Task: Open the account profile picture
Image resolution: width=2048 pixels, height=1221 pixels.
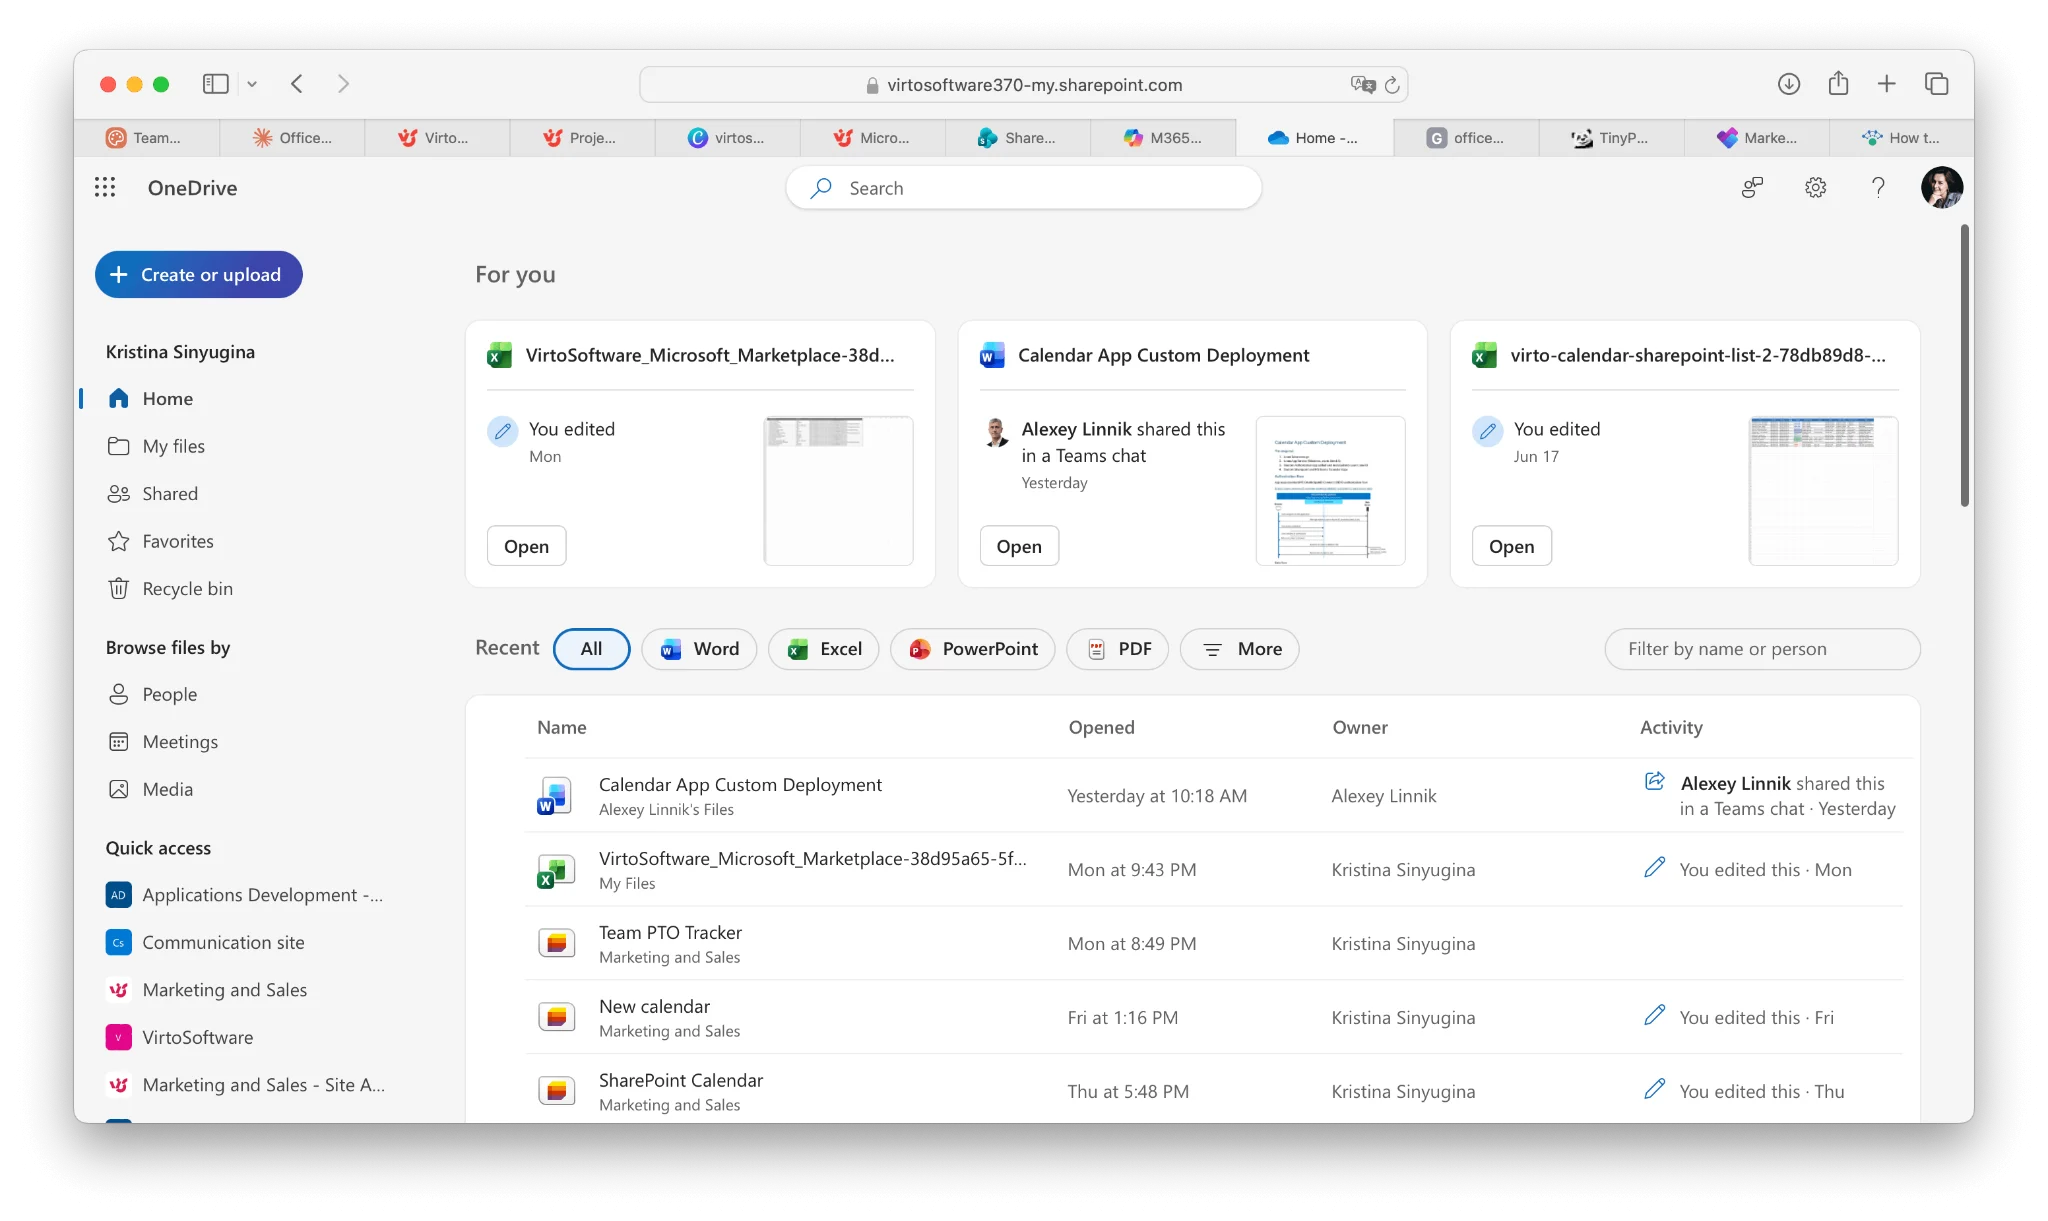Action: [1941, 187]
